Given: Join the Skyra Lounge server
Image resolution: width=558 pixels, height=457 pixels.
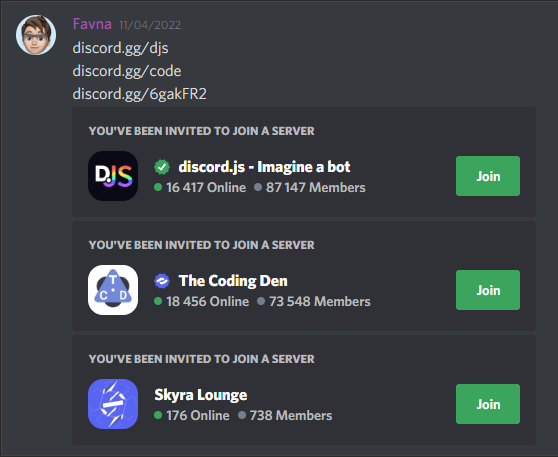Looking at the screenshot, I should [x=488, y=404].
